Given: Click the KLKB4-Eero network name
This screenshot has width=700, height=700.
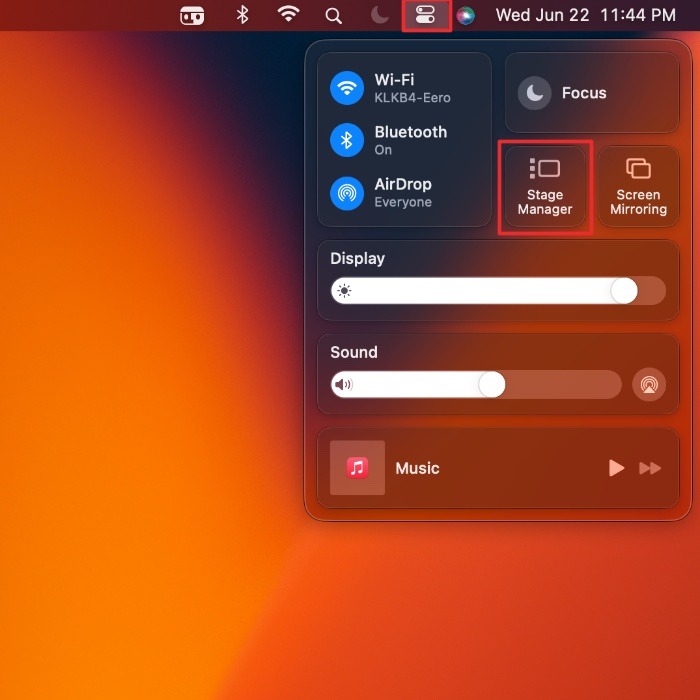Looking at the screenshot, I should point(412,98).
